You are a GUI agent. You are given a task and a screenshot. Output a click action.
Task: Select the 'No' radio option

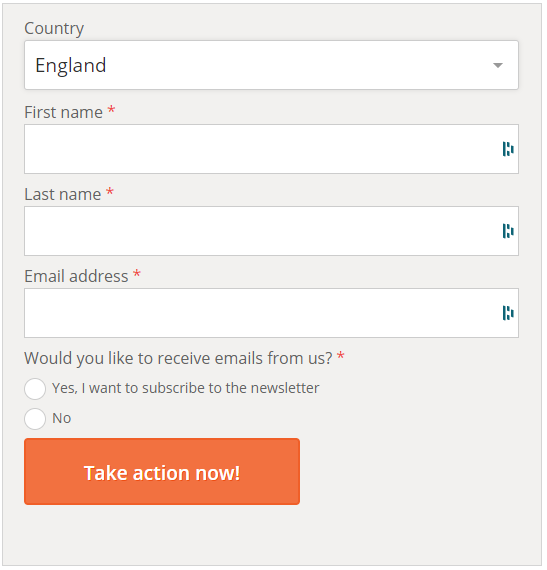[35, 419]
